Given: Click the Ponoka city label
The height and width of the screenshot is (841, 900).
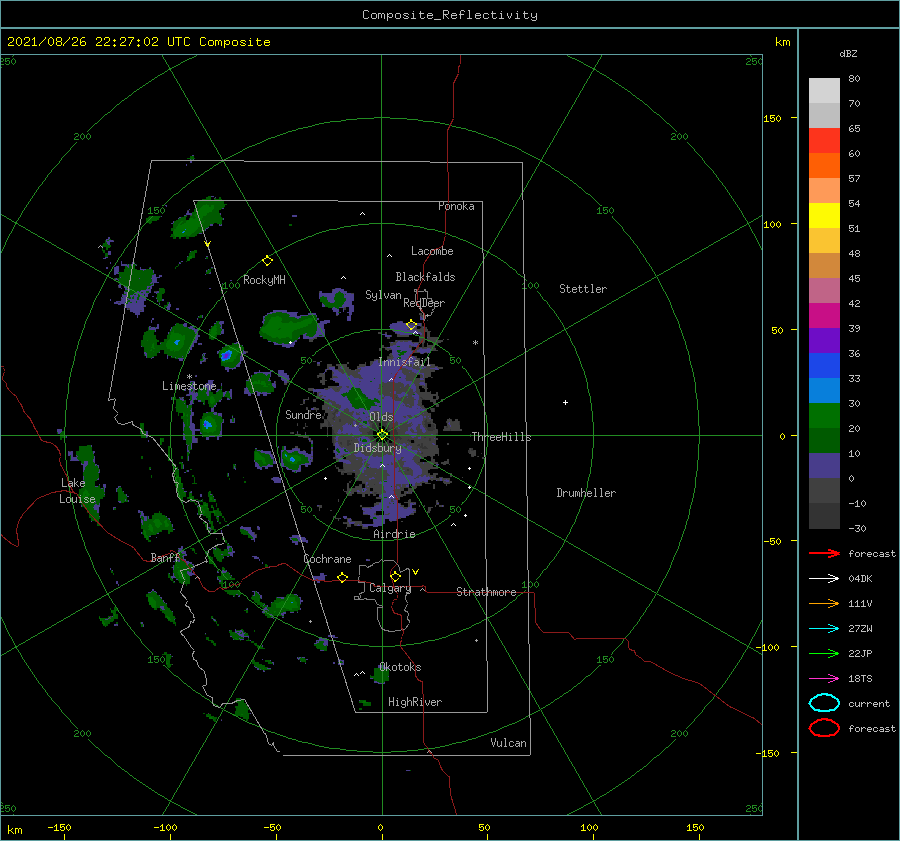Looking at the screenshot, I should (x=456, y=206).
